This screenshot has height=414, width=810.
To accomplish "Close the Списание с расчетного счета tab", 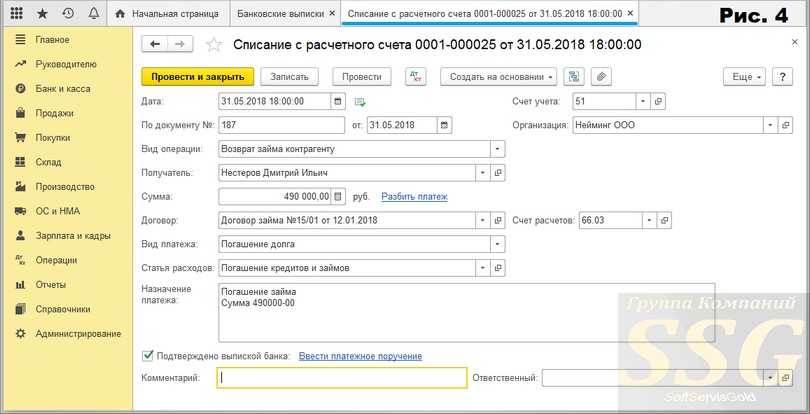I will tap(629, 14).
